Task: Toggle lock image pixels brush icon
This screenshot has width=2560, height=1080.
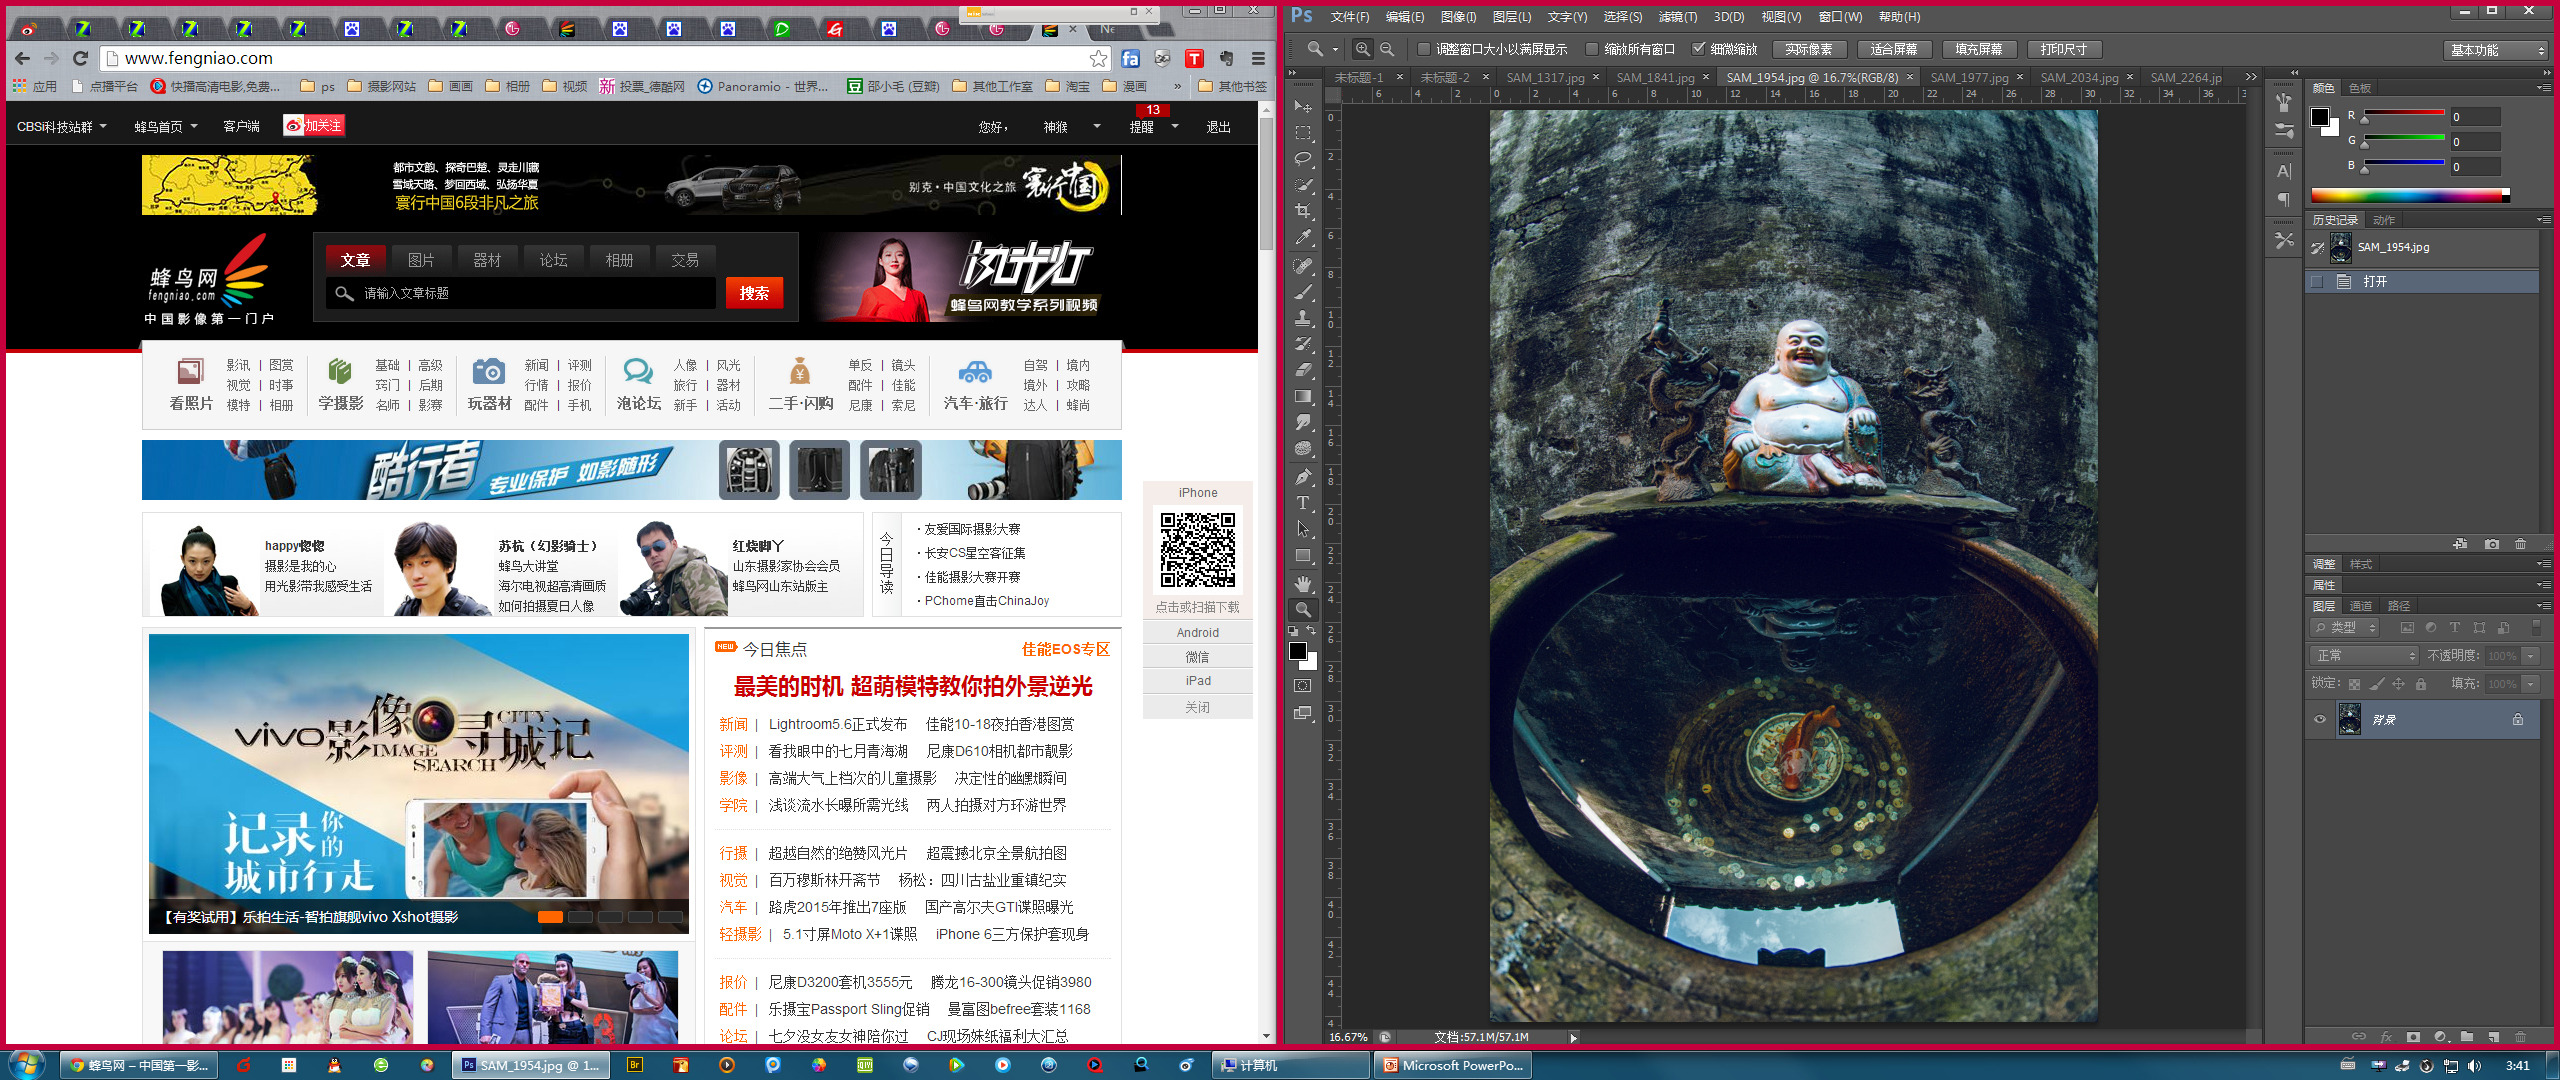Action: pyautogui.click(x=2377, y=684)
